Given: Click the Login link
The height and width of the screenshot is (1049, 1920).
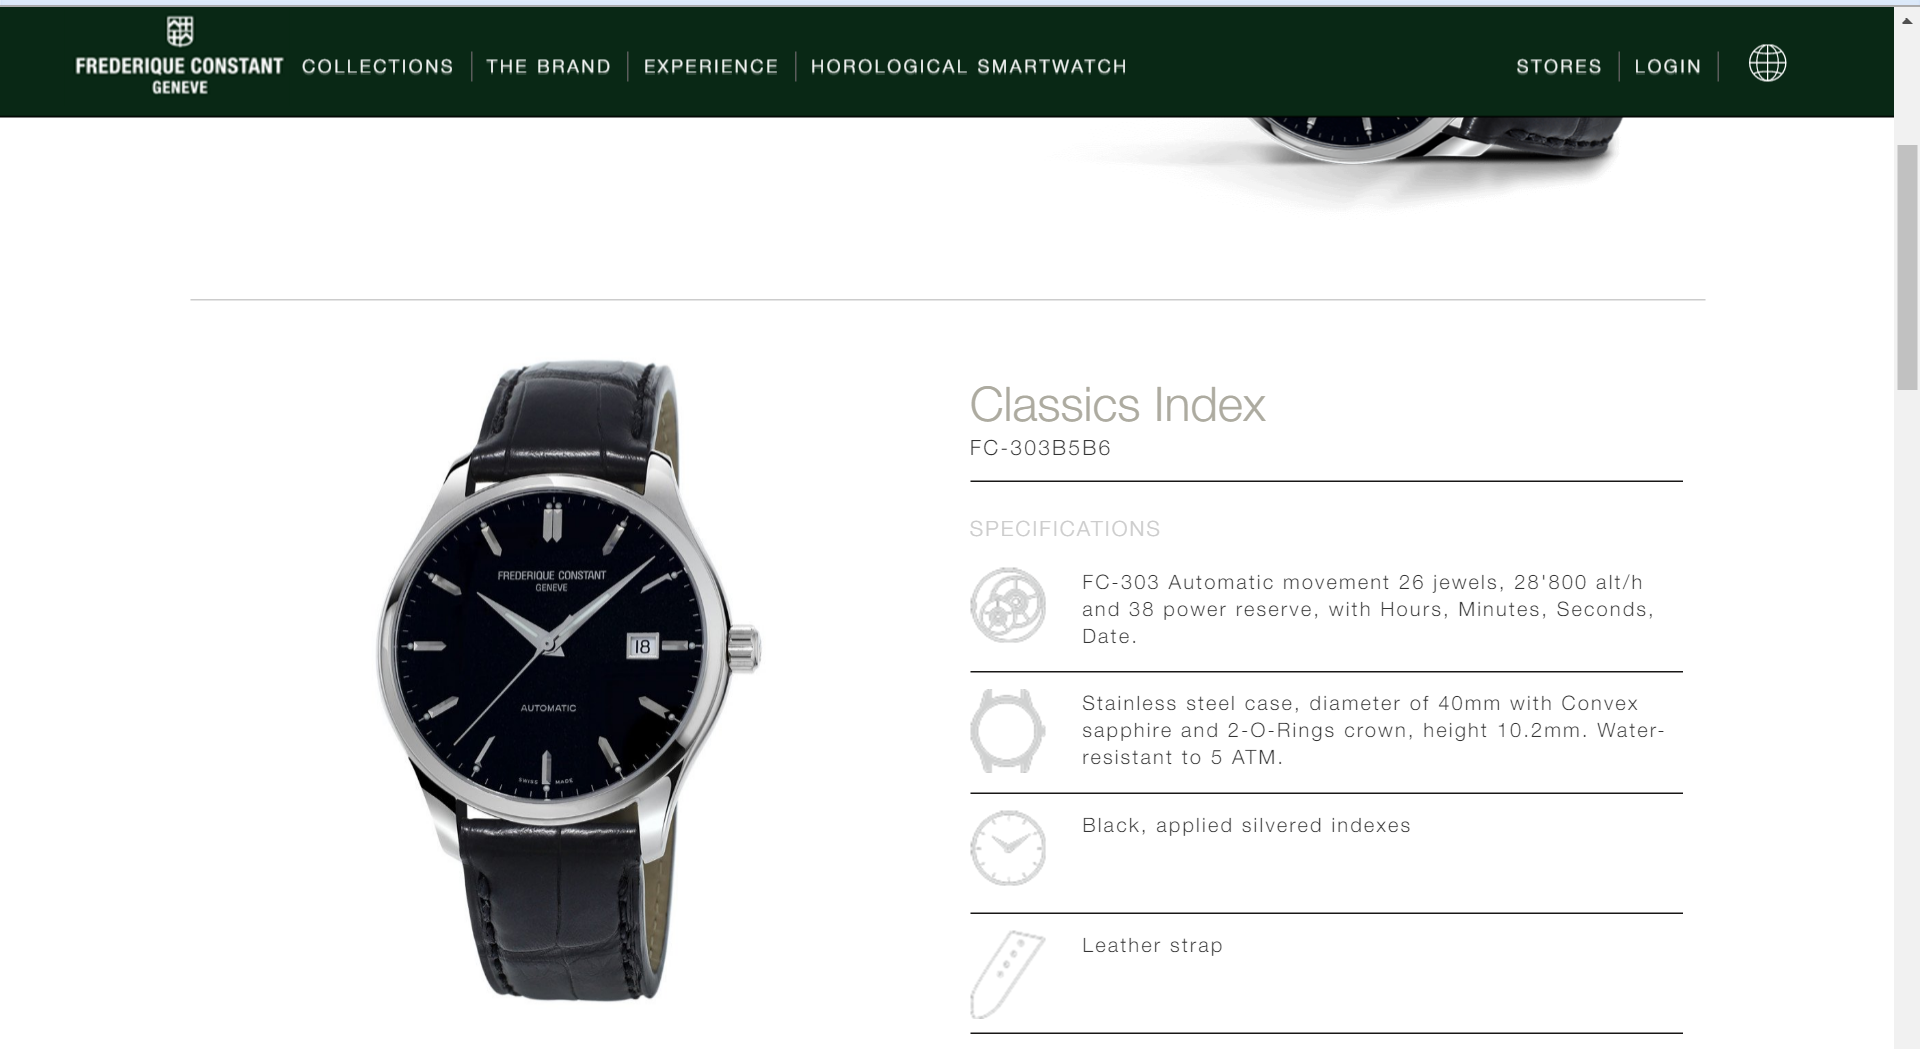Looking at the screenshot, I should pyautogui.click(x=1667, y=66).
